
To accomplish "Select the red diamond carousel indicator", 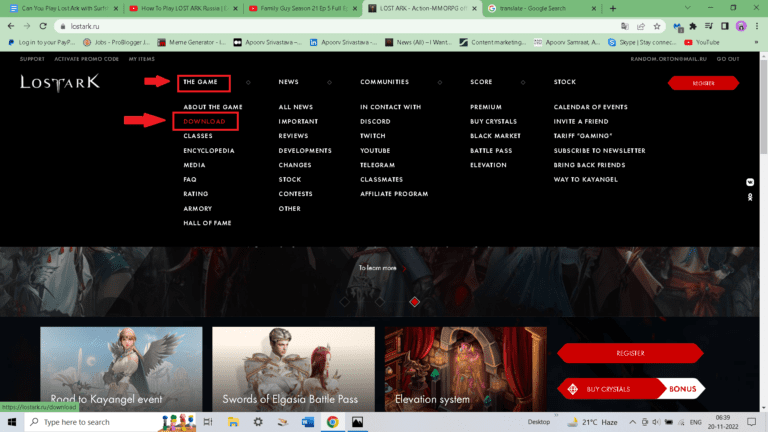I will [x=414, y=301].
